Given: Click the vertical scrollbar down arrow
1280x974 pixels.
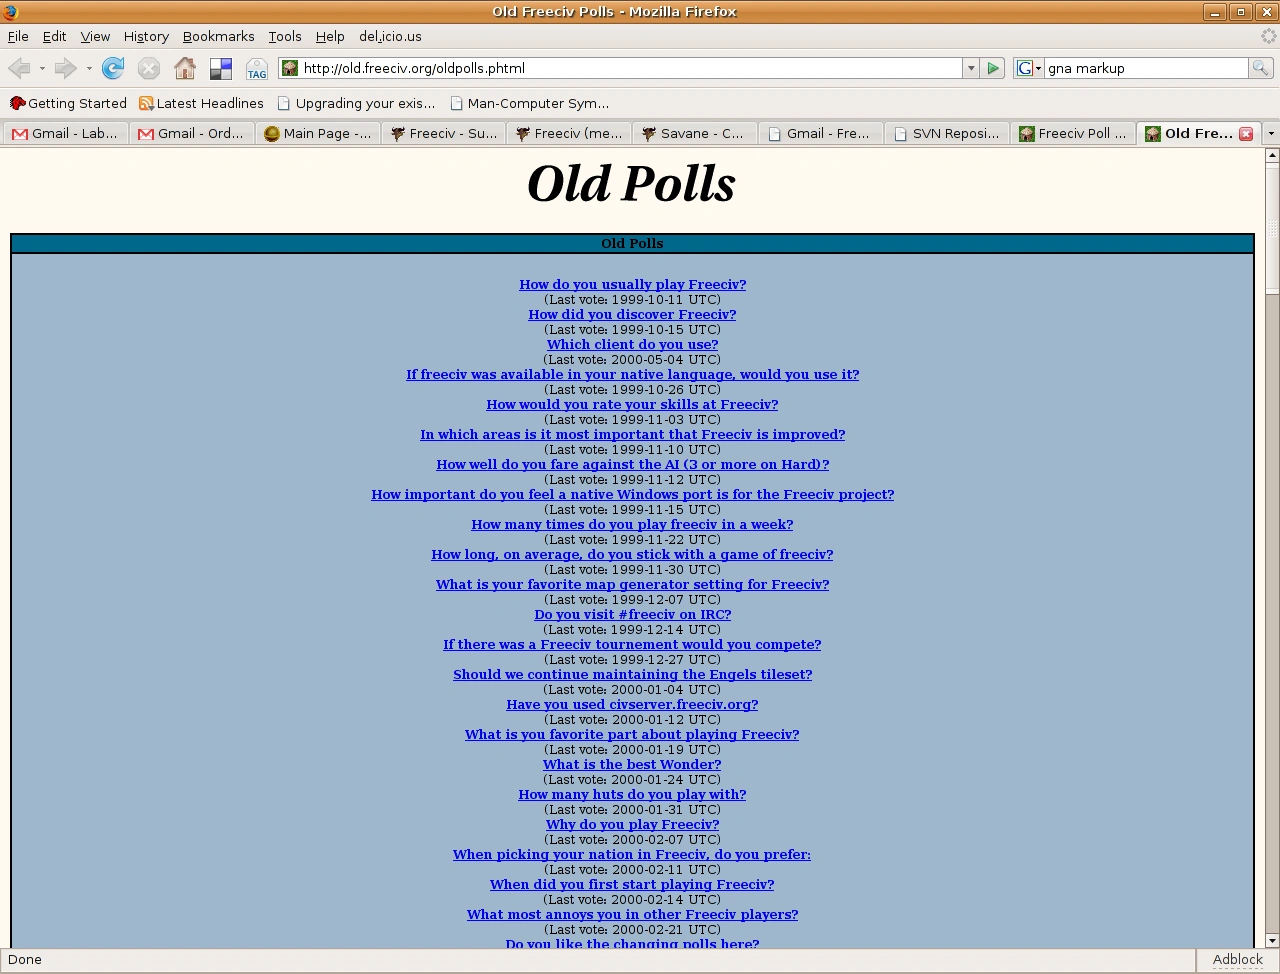Looking at the screenshot, I should point(1272,940).
